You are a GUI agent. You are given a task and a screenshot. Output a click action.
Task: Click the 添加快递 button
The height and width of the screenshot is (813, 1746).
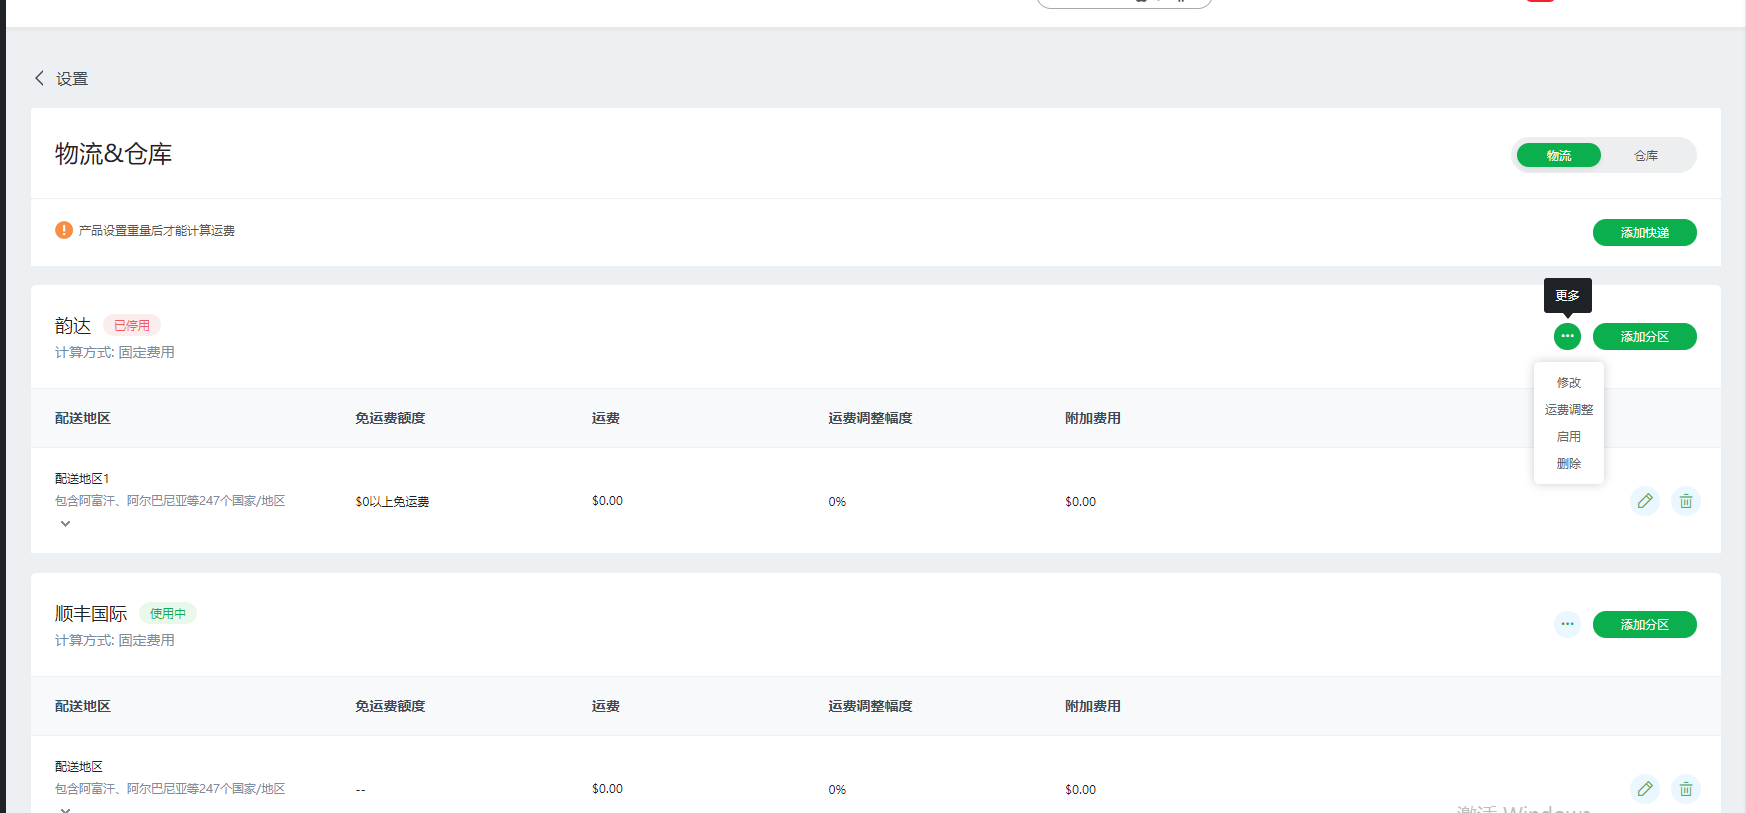click(1644, 232)
